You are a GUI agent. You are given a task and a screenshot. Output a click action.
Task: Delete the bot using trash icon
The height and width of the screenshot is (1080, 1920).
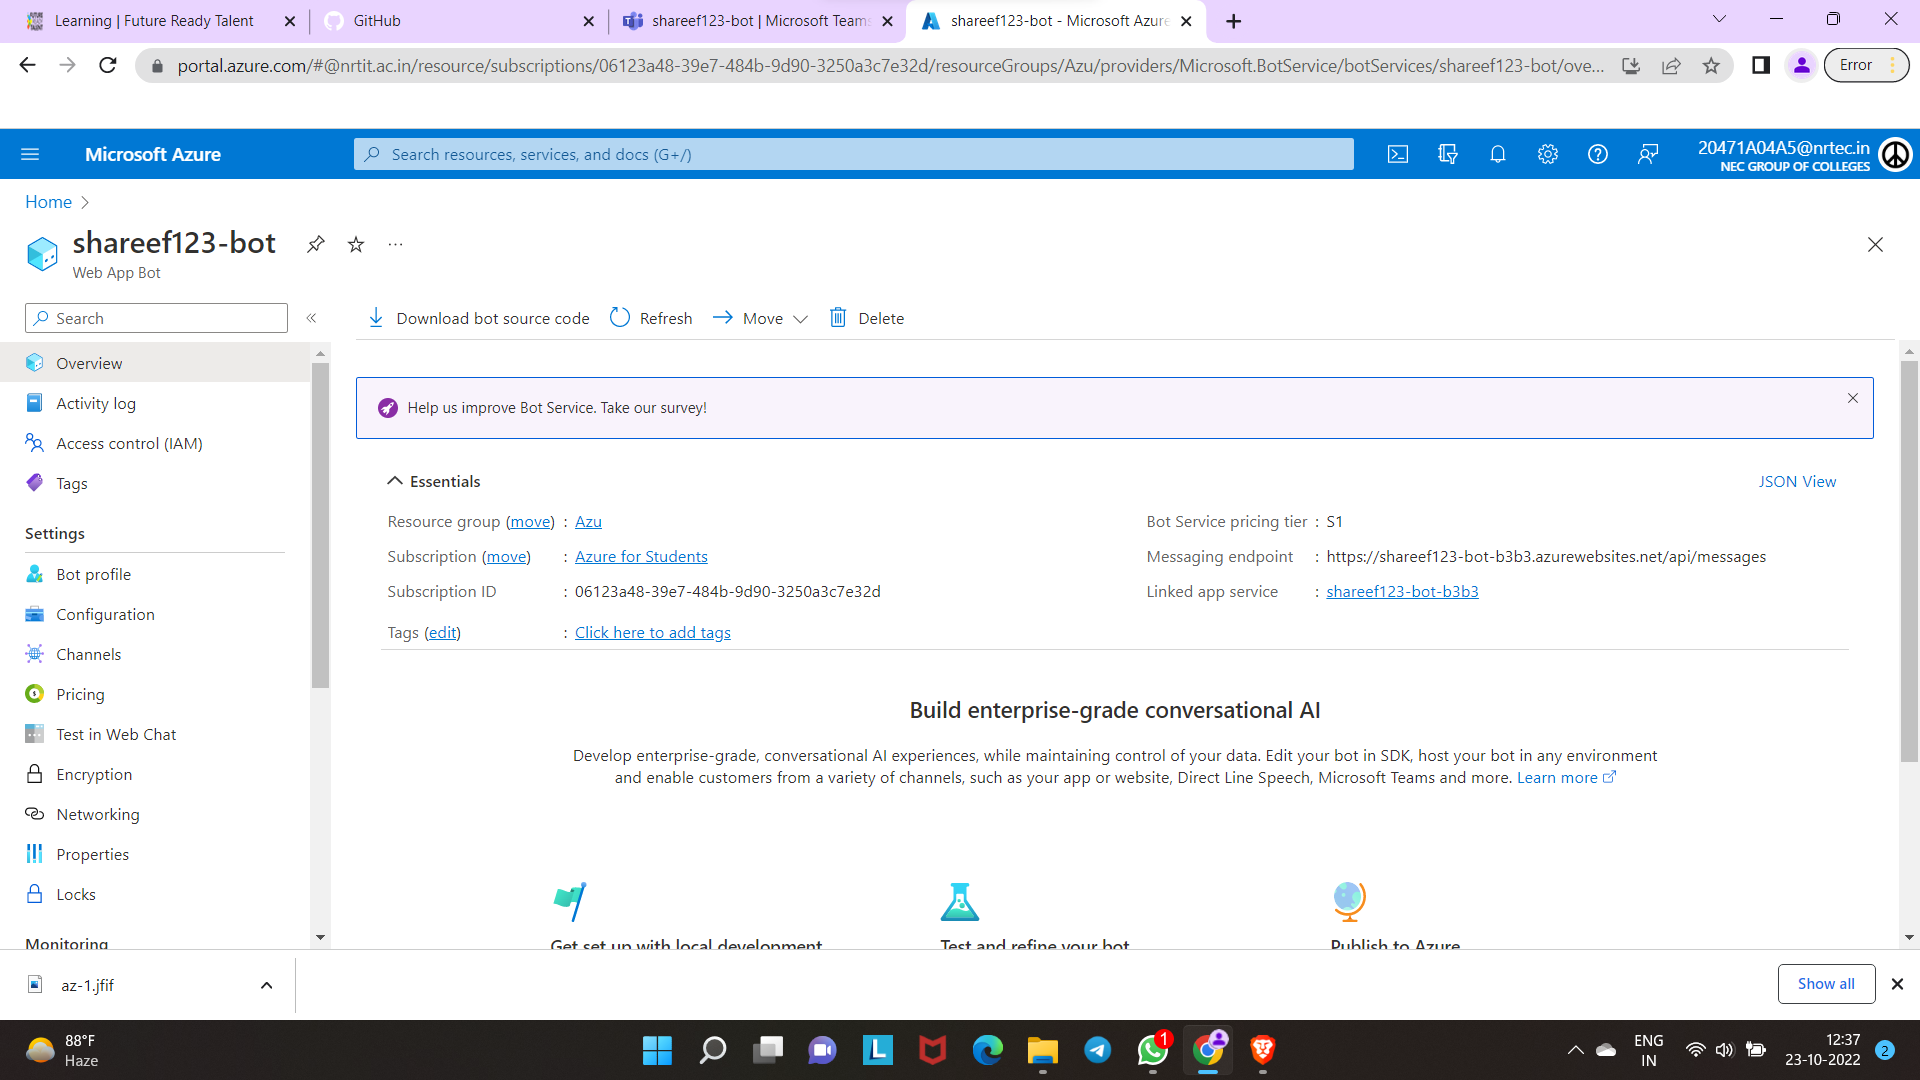pyautogui.click(x=866, y=318)
